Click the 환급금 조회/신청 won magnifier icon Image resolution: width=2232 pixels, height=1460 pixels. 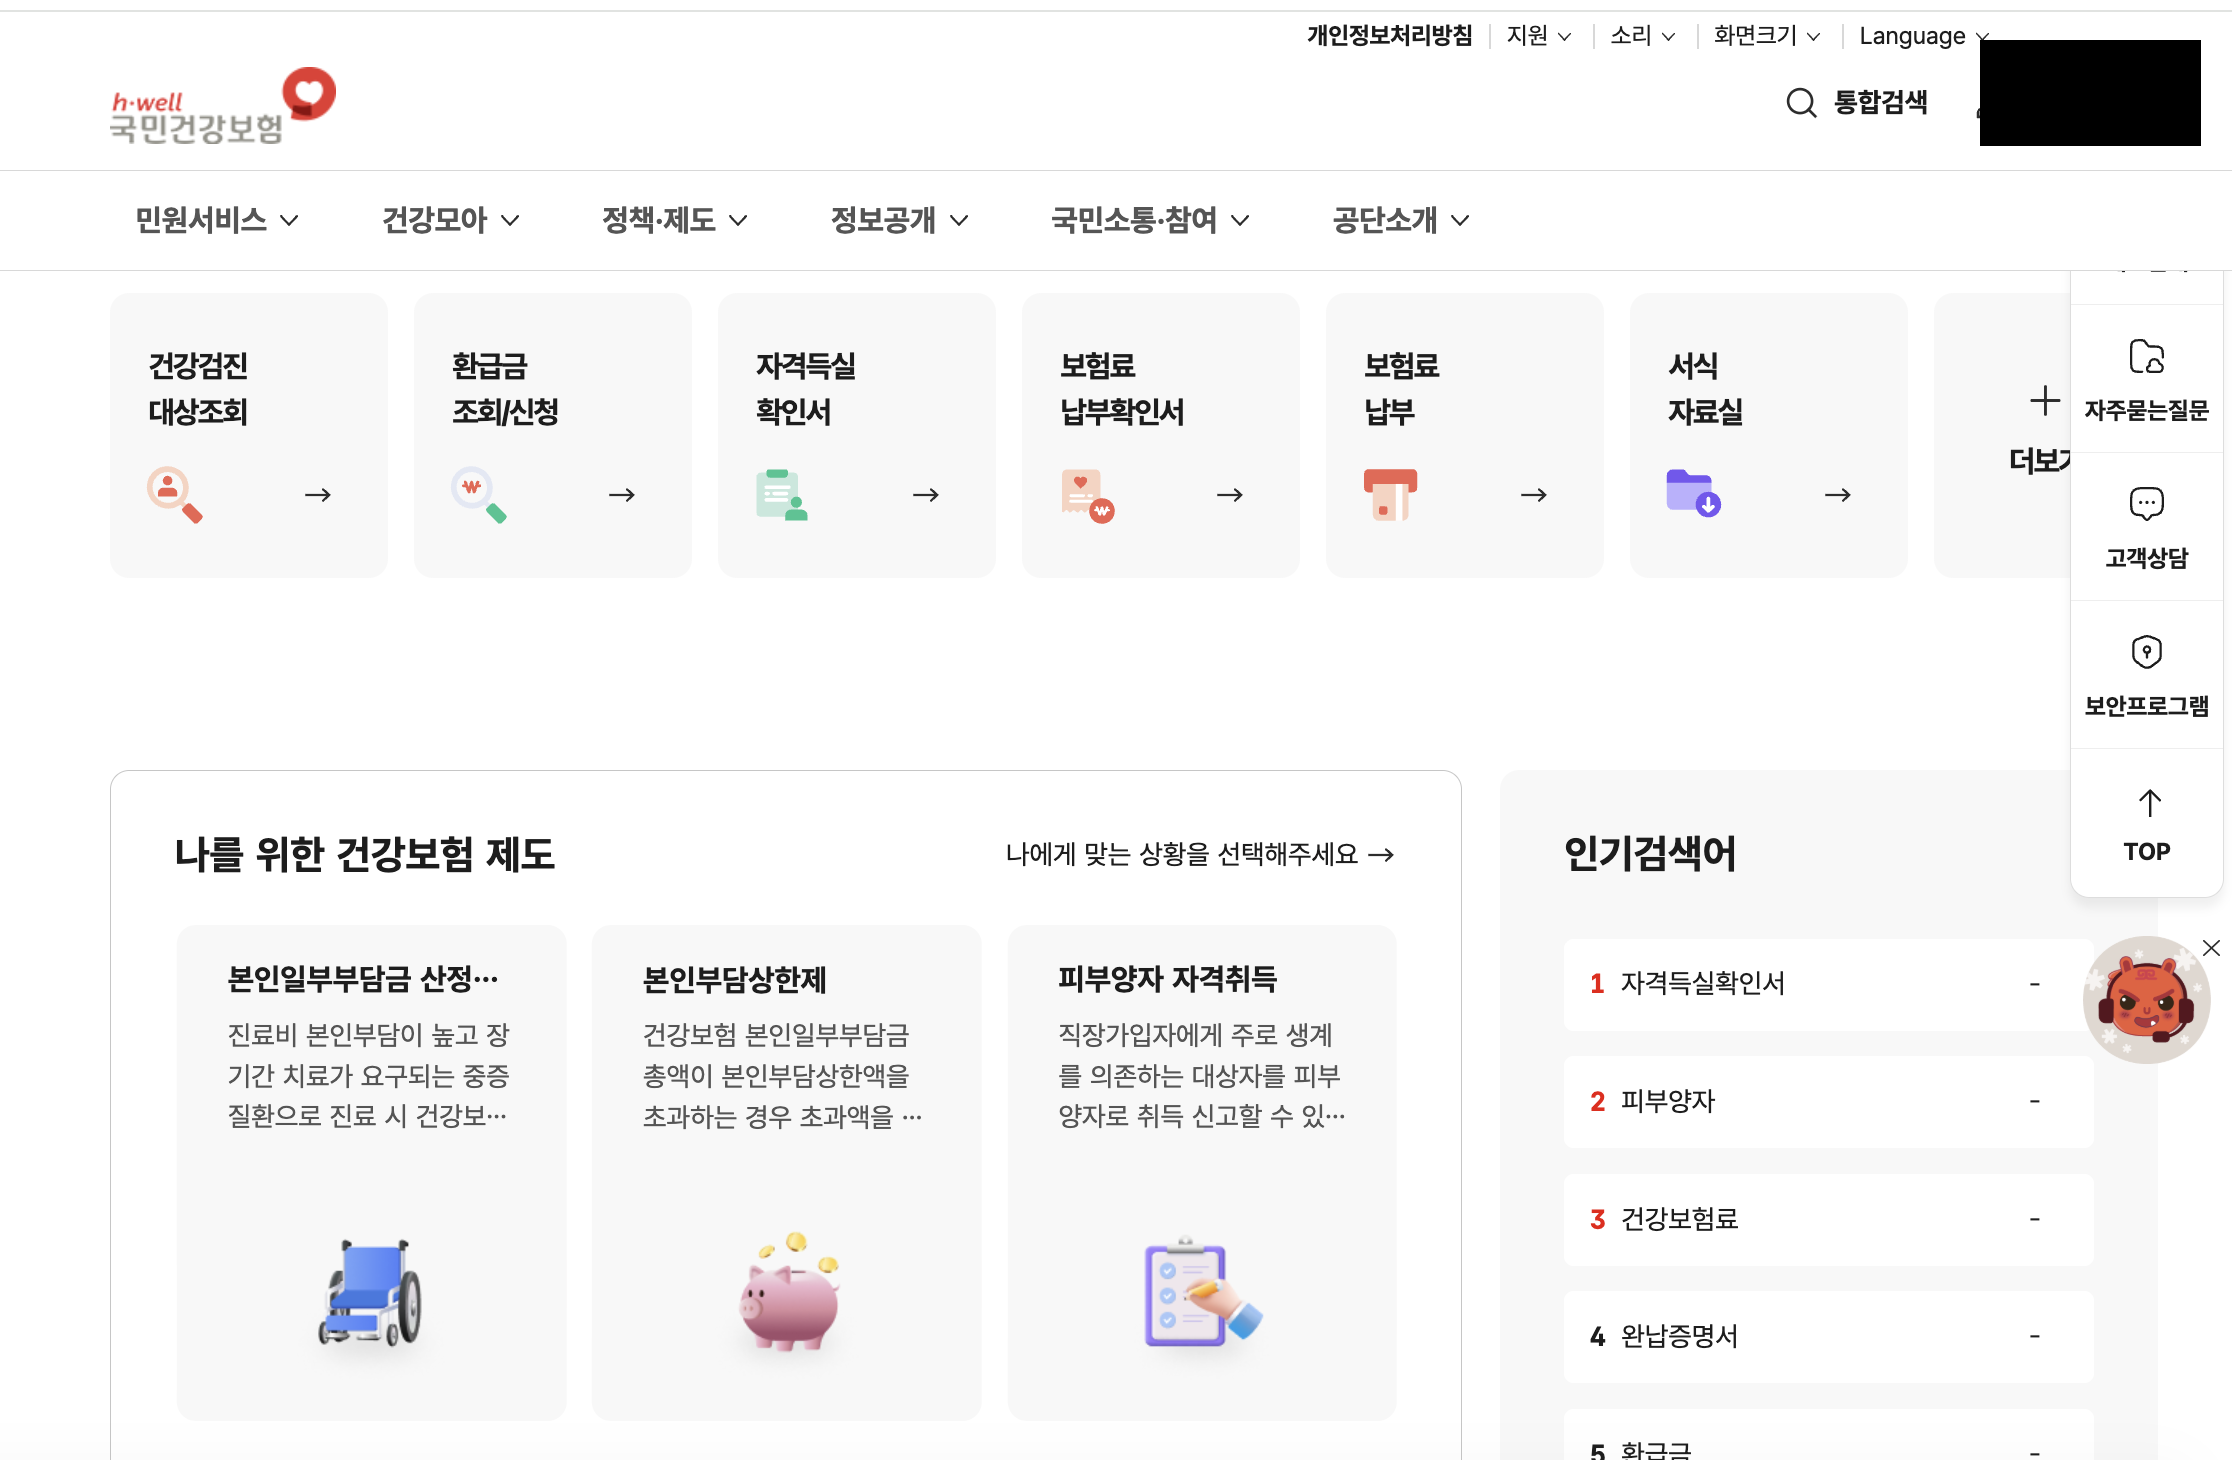478,494
